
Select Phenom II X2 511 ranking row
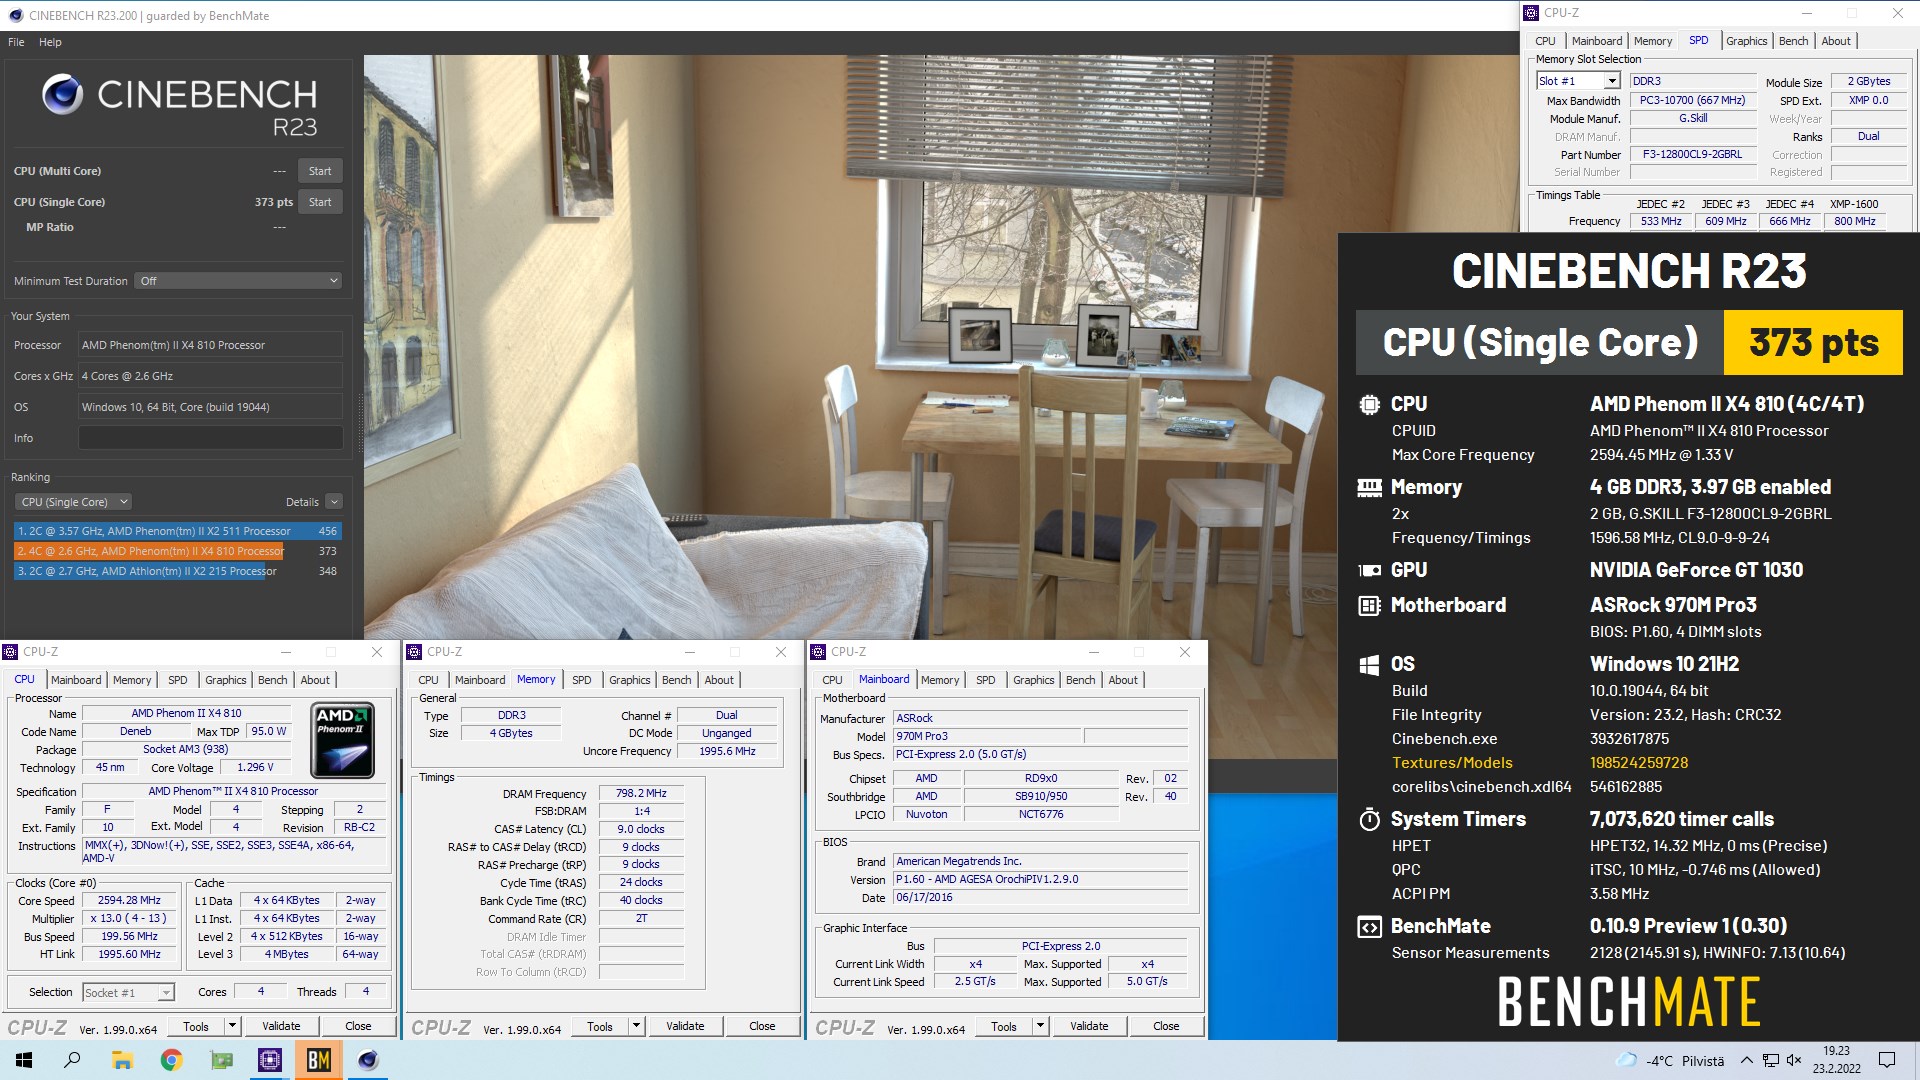(178, 531)
